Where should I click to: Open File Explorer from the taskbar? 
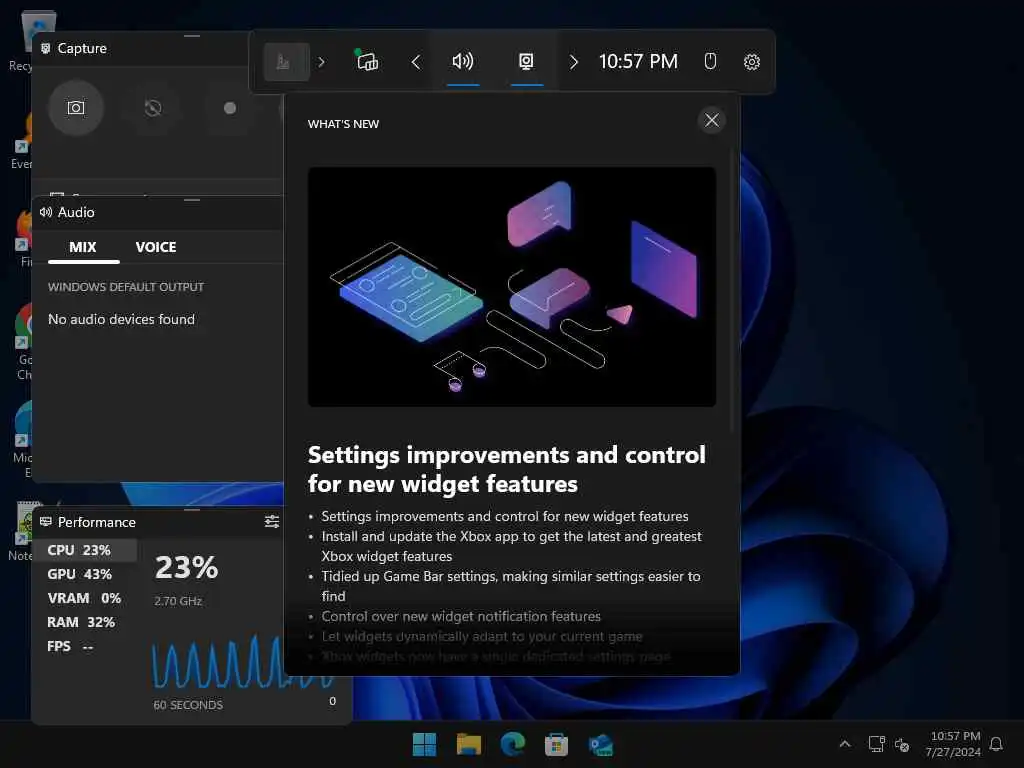[x=468, y=744]
